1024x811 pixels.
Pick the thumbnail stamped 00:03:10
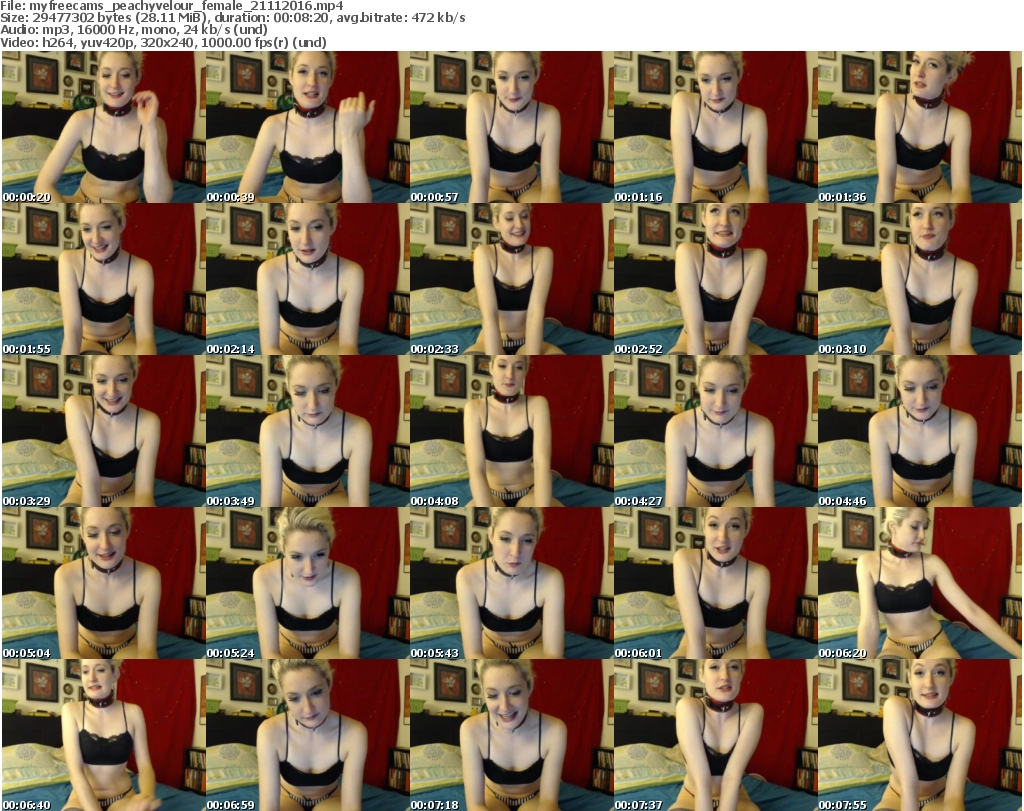point(920,279)
